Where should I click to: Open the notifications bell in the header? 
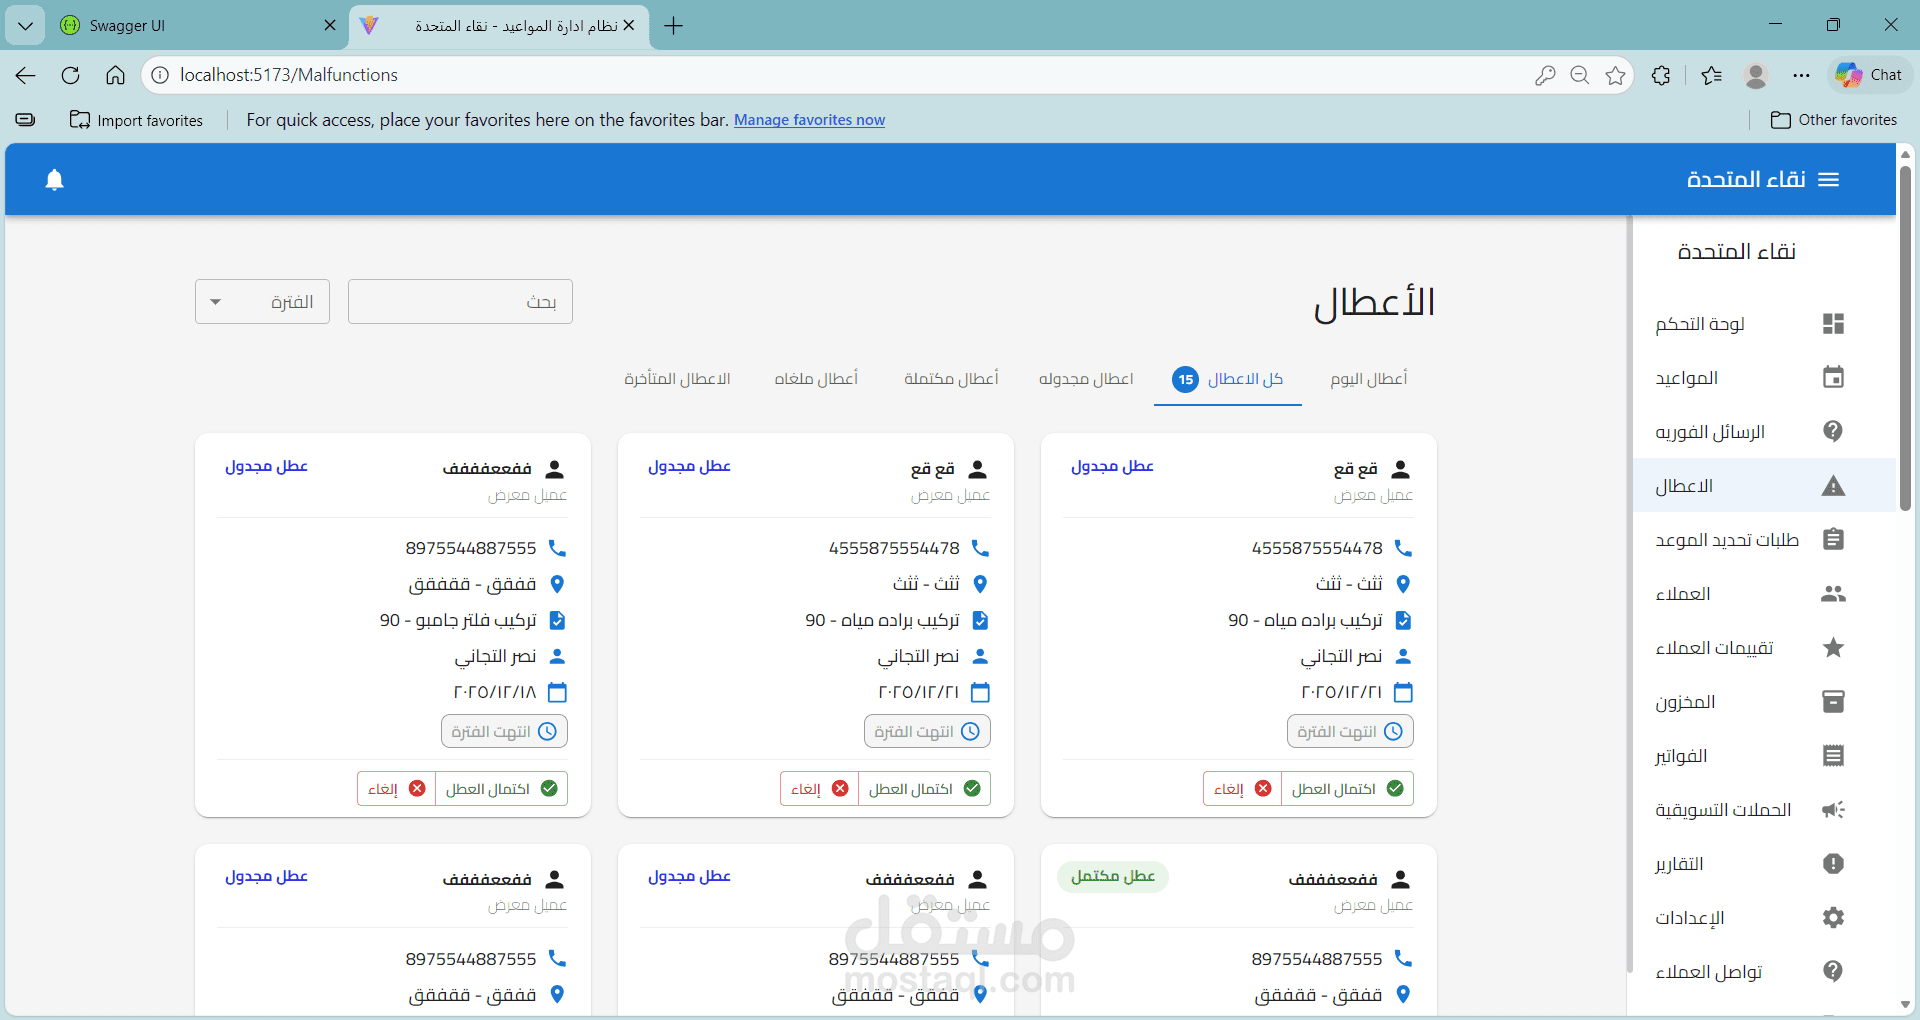[55, 179]
